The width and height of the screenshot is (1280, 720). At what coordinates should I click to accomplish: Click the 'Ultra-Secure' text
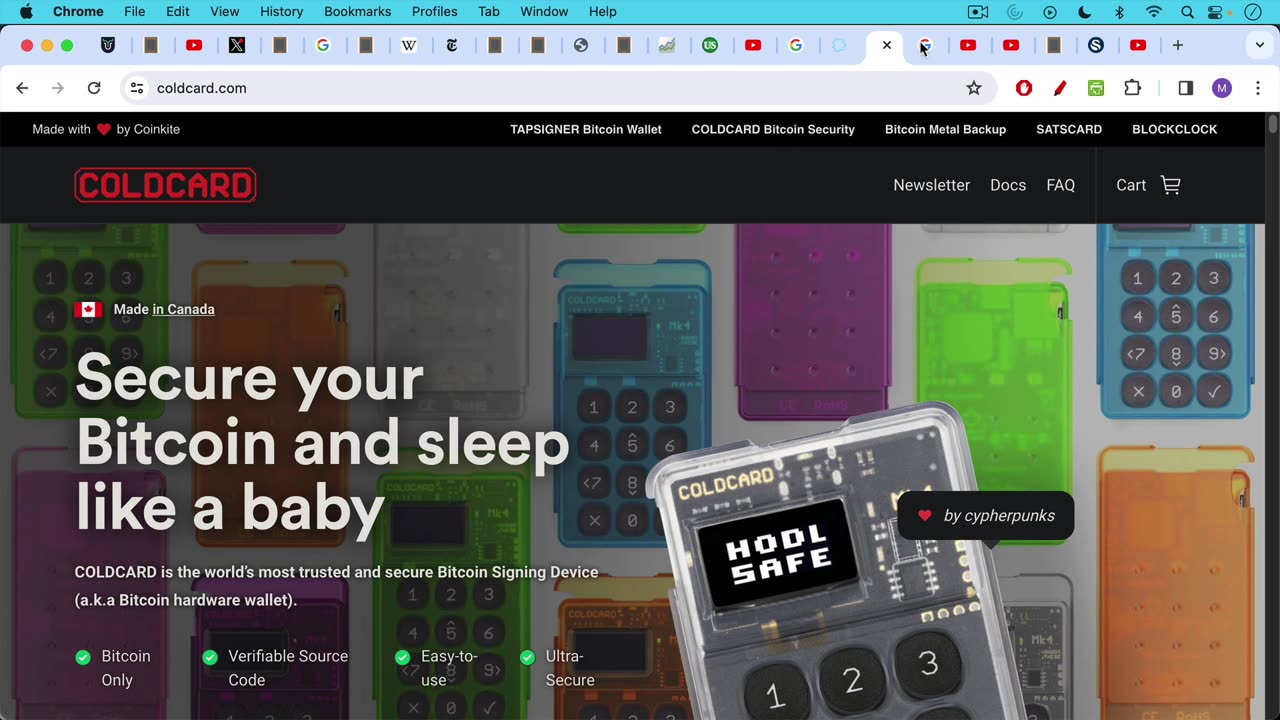pos(570,668)
